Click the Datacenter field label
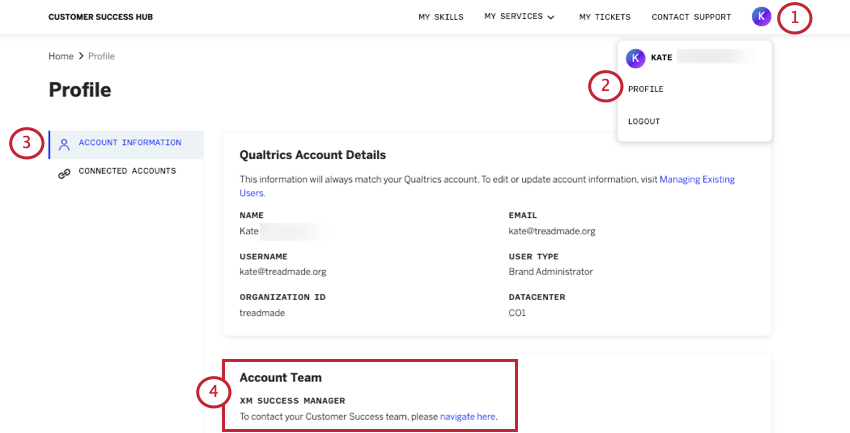Viewport: 850px width, 433px height. click(x=537, y=298)
